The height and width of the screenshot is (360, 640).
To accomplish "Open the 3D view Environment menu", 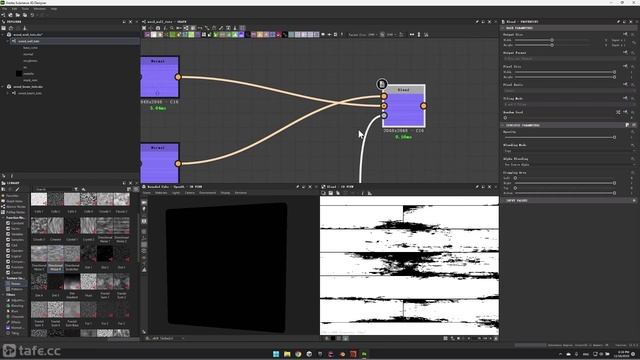I will tap(207, 193).
